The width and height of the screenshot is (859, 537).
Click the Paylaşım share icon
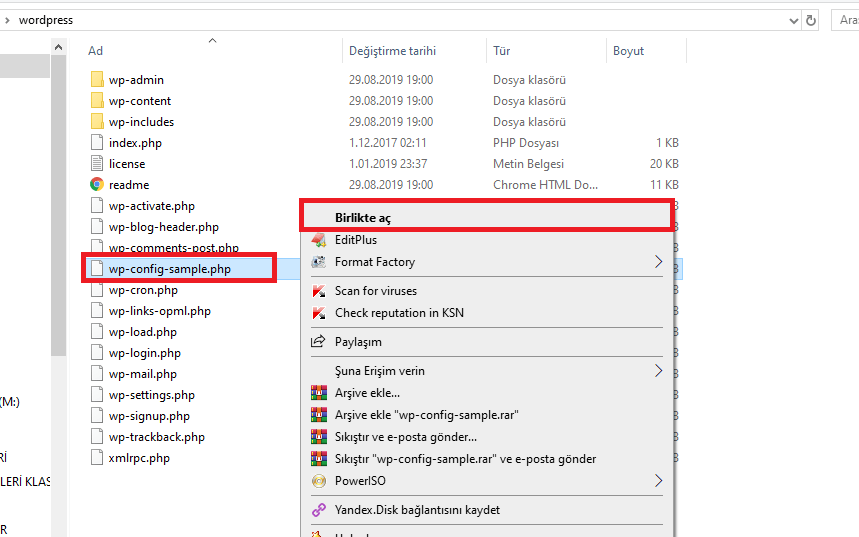319,342
